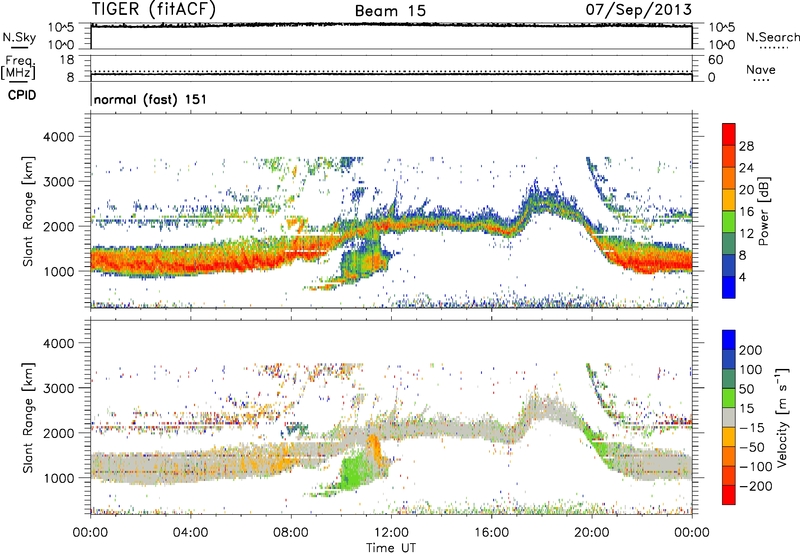Click the red bottom segment of the velocity colorbar
Viewport: 800px width, 554px height.
tap(729, 495)
